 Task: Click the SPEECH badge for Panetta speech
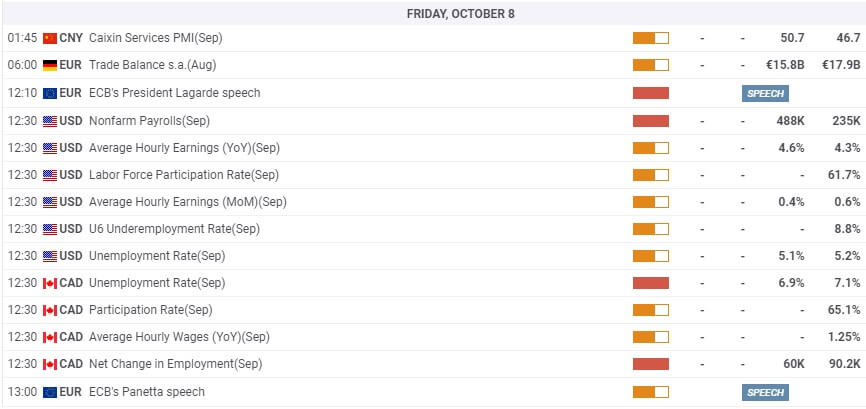tap(765, 392)
